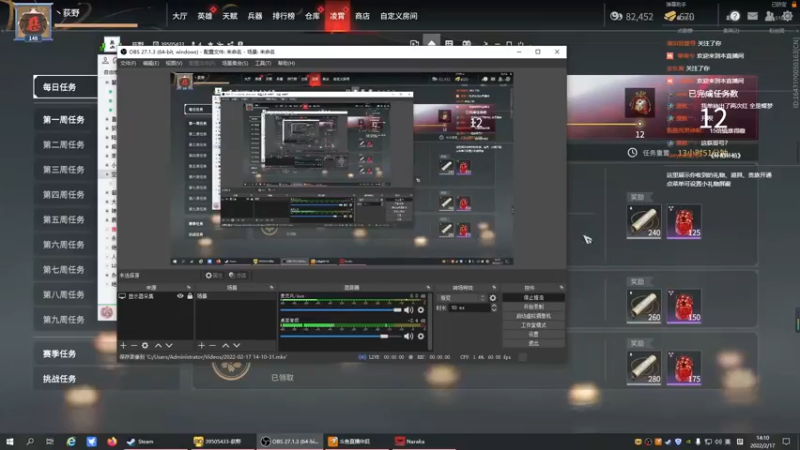
Task: Mute the desktop audio speaker icon
Action: [x=408, y=336]
